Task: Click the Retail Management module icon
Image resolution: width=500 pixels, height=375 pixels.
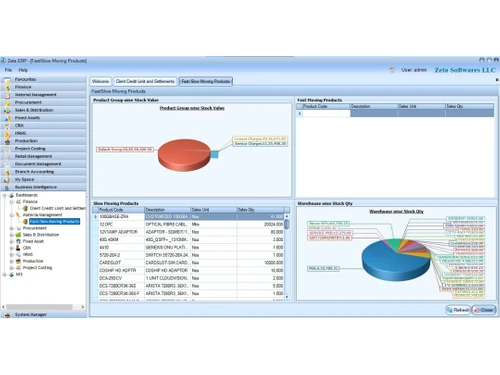Action: 7,157
